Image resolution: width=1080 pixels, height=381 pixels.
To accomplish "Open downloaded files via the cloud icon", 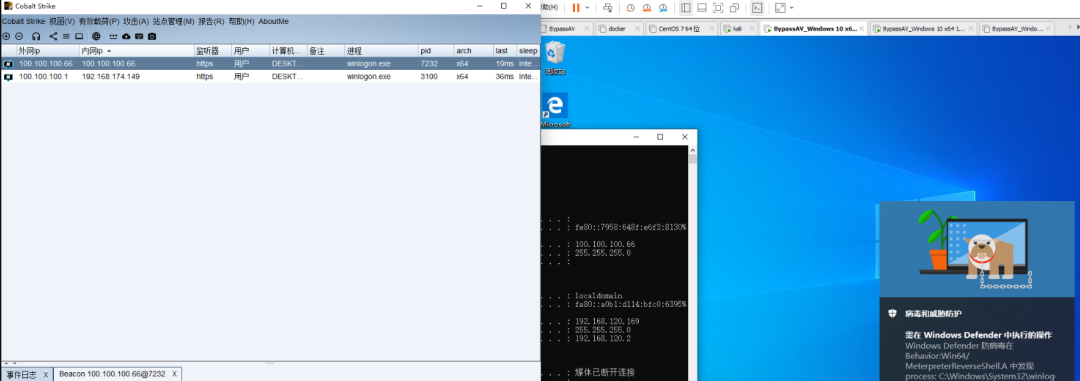I will 126,36.
